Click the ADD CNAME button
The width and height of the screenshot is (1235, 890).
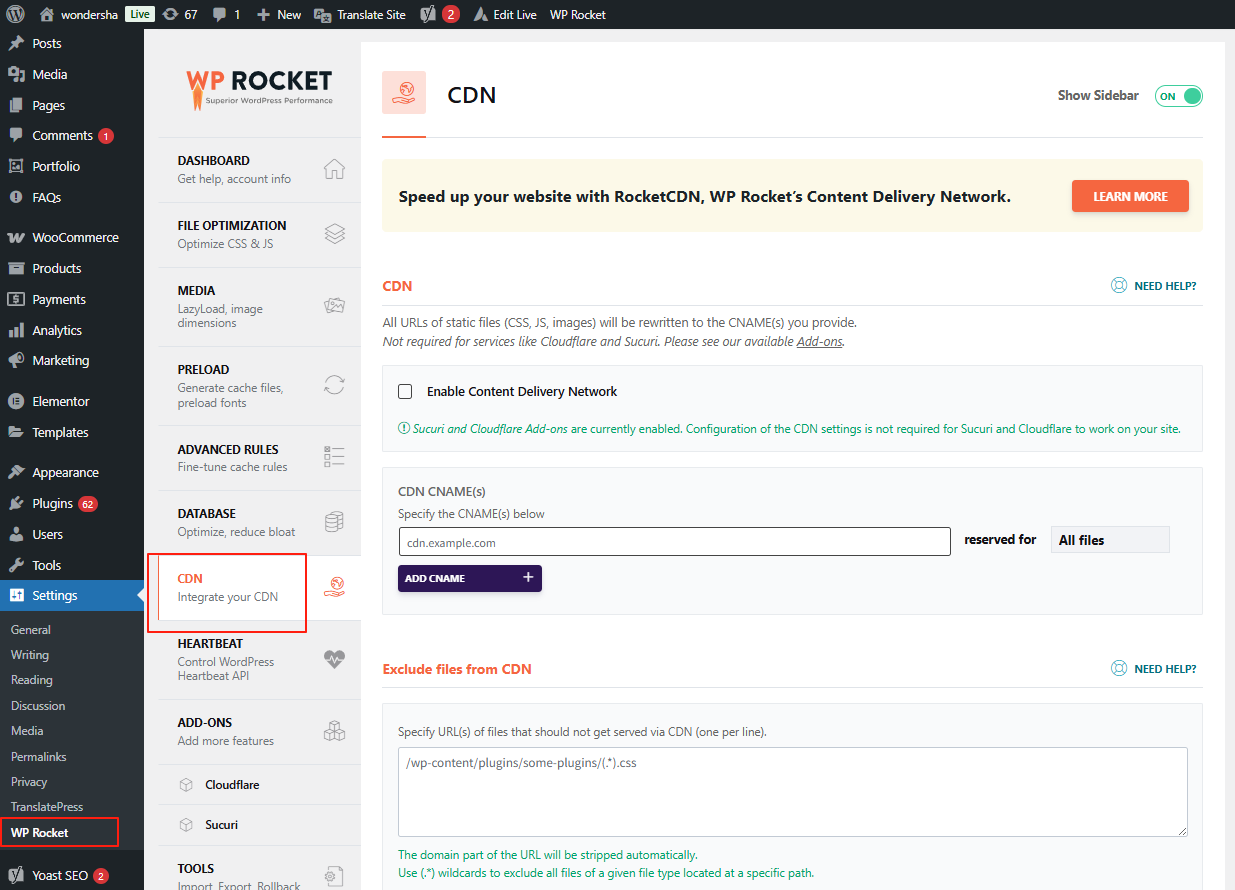click(469, 578)
